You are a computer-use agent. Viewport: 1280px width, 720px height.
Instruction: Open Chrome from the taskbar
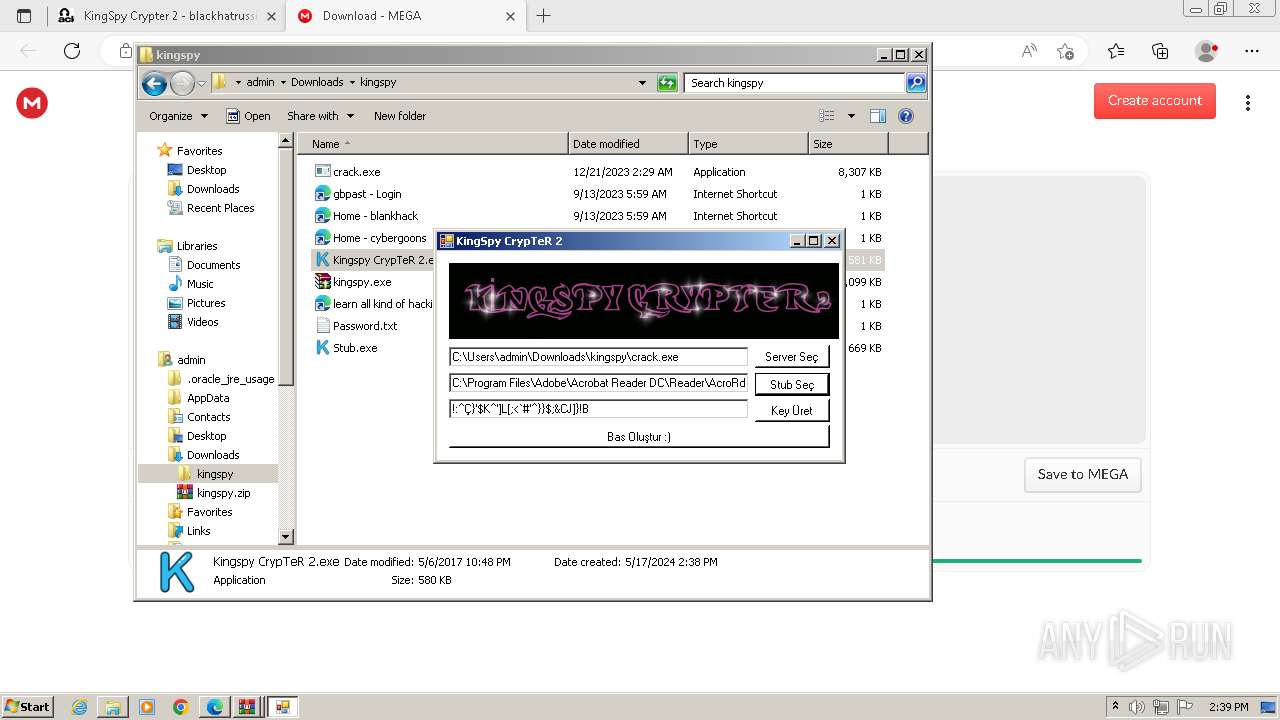(180, 707)
